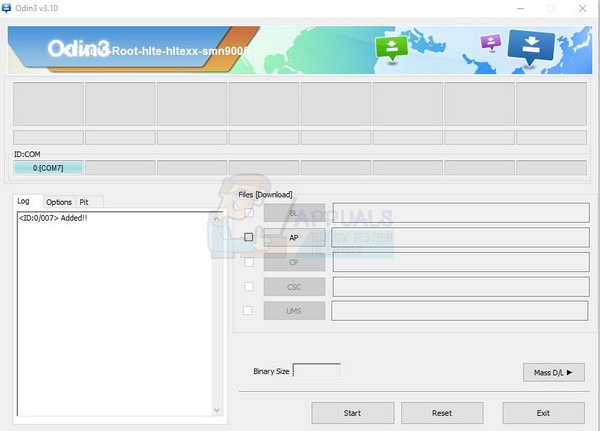Click the Binary Size field
Viewport: 600px width, 431px height.
point(317,370)
